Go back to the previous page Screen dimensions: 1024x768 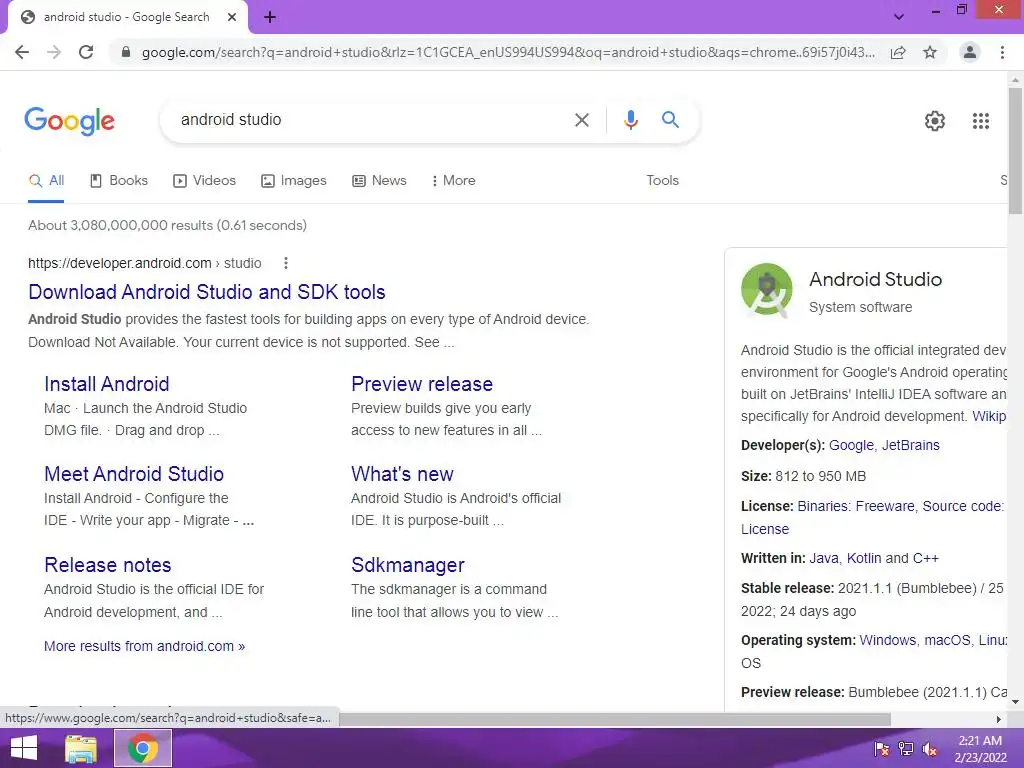click(22, 52)
